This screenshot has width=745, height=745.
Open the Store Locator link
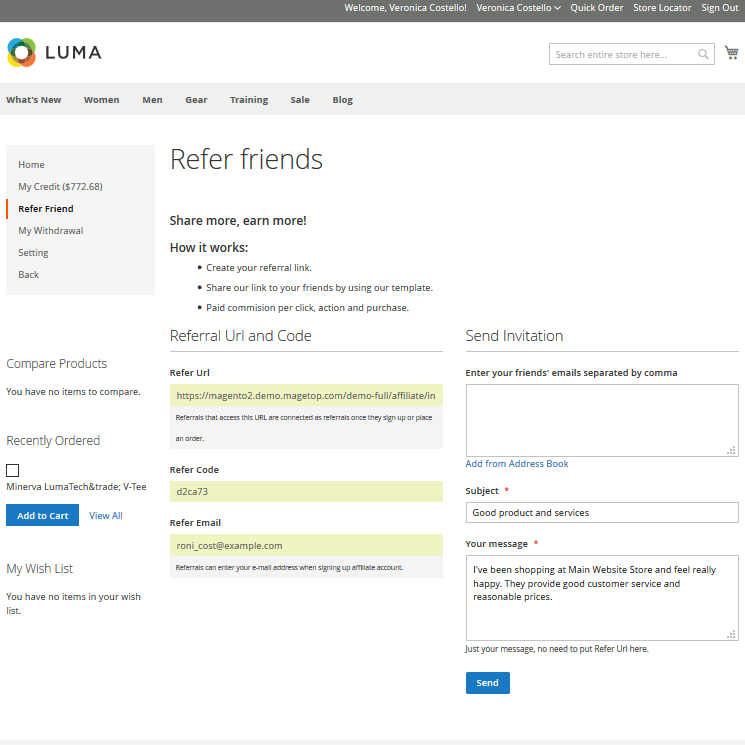[662, 8]
